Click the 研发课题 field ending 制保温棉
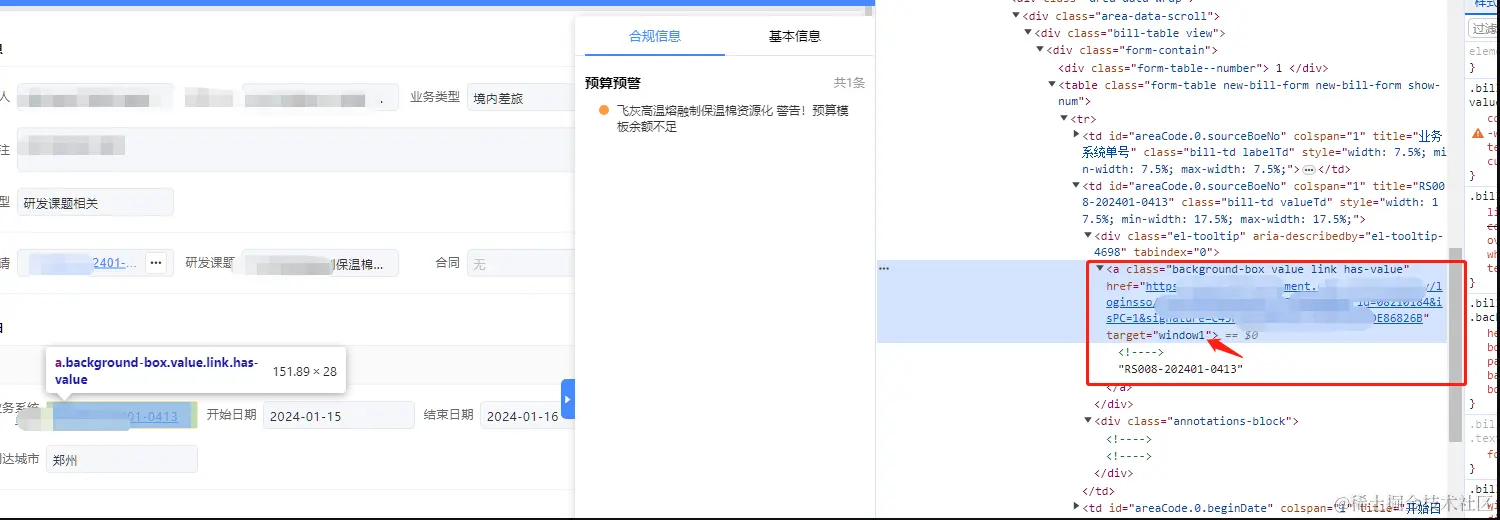The height and width of the screenshot is (520, 1500). (x=320, y=263)
